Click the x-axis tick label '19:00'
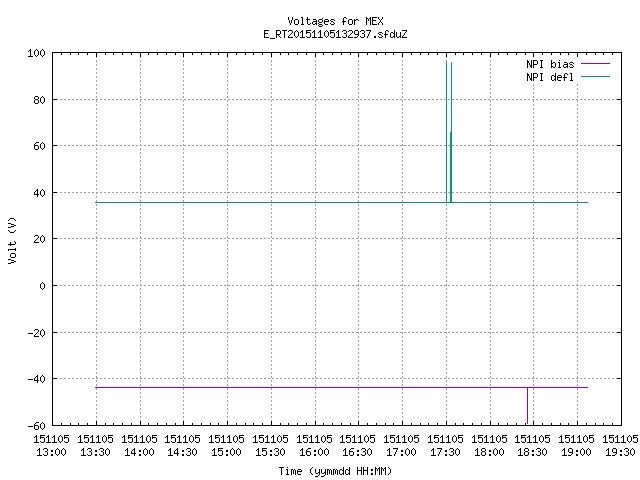This screenshot has height=480, width=640. pyautogui.click(x=576, y=452)
